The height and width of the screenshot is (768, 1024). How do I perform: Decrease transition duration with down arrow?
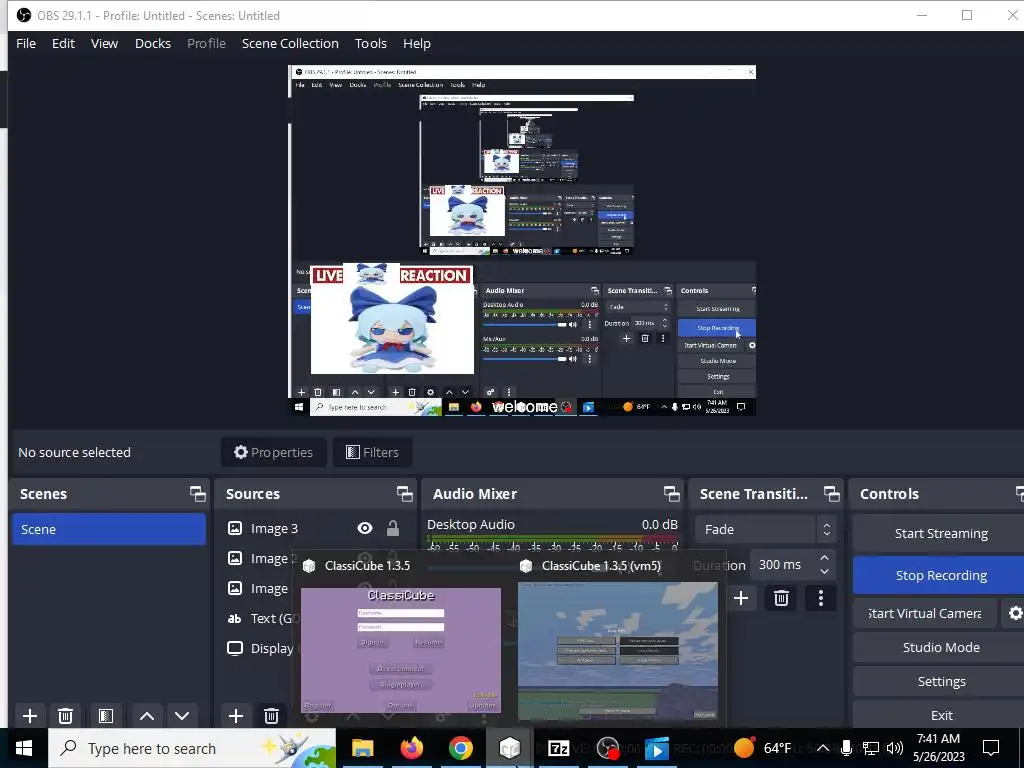824,572
